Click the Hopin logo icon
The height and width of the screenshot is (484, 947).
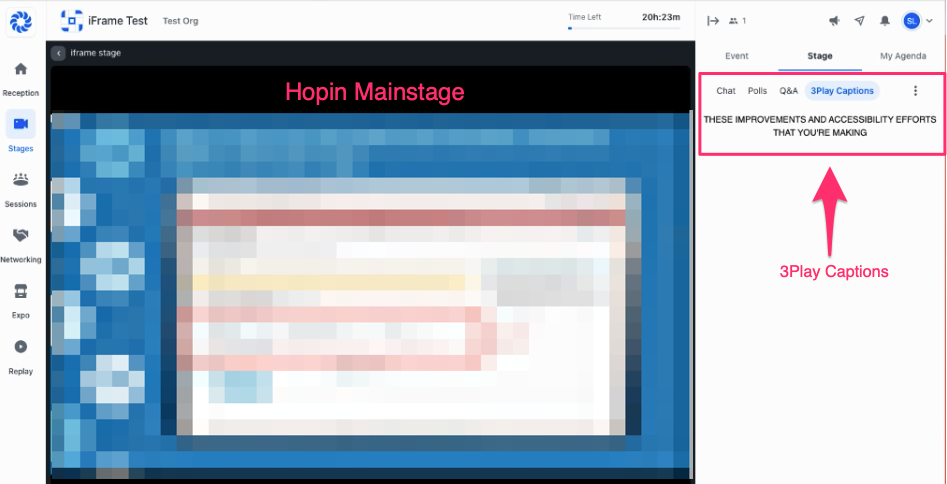click(21, 23)
